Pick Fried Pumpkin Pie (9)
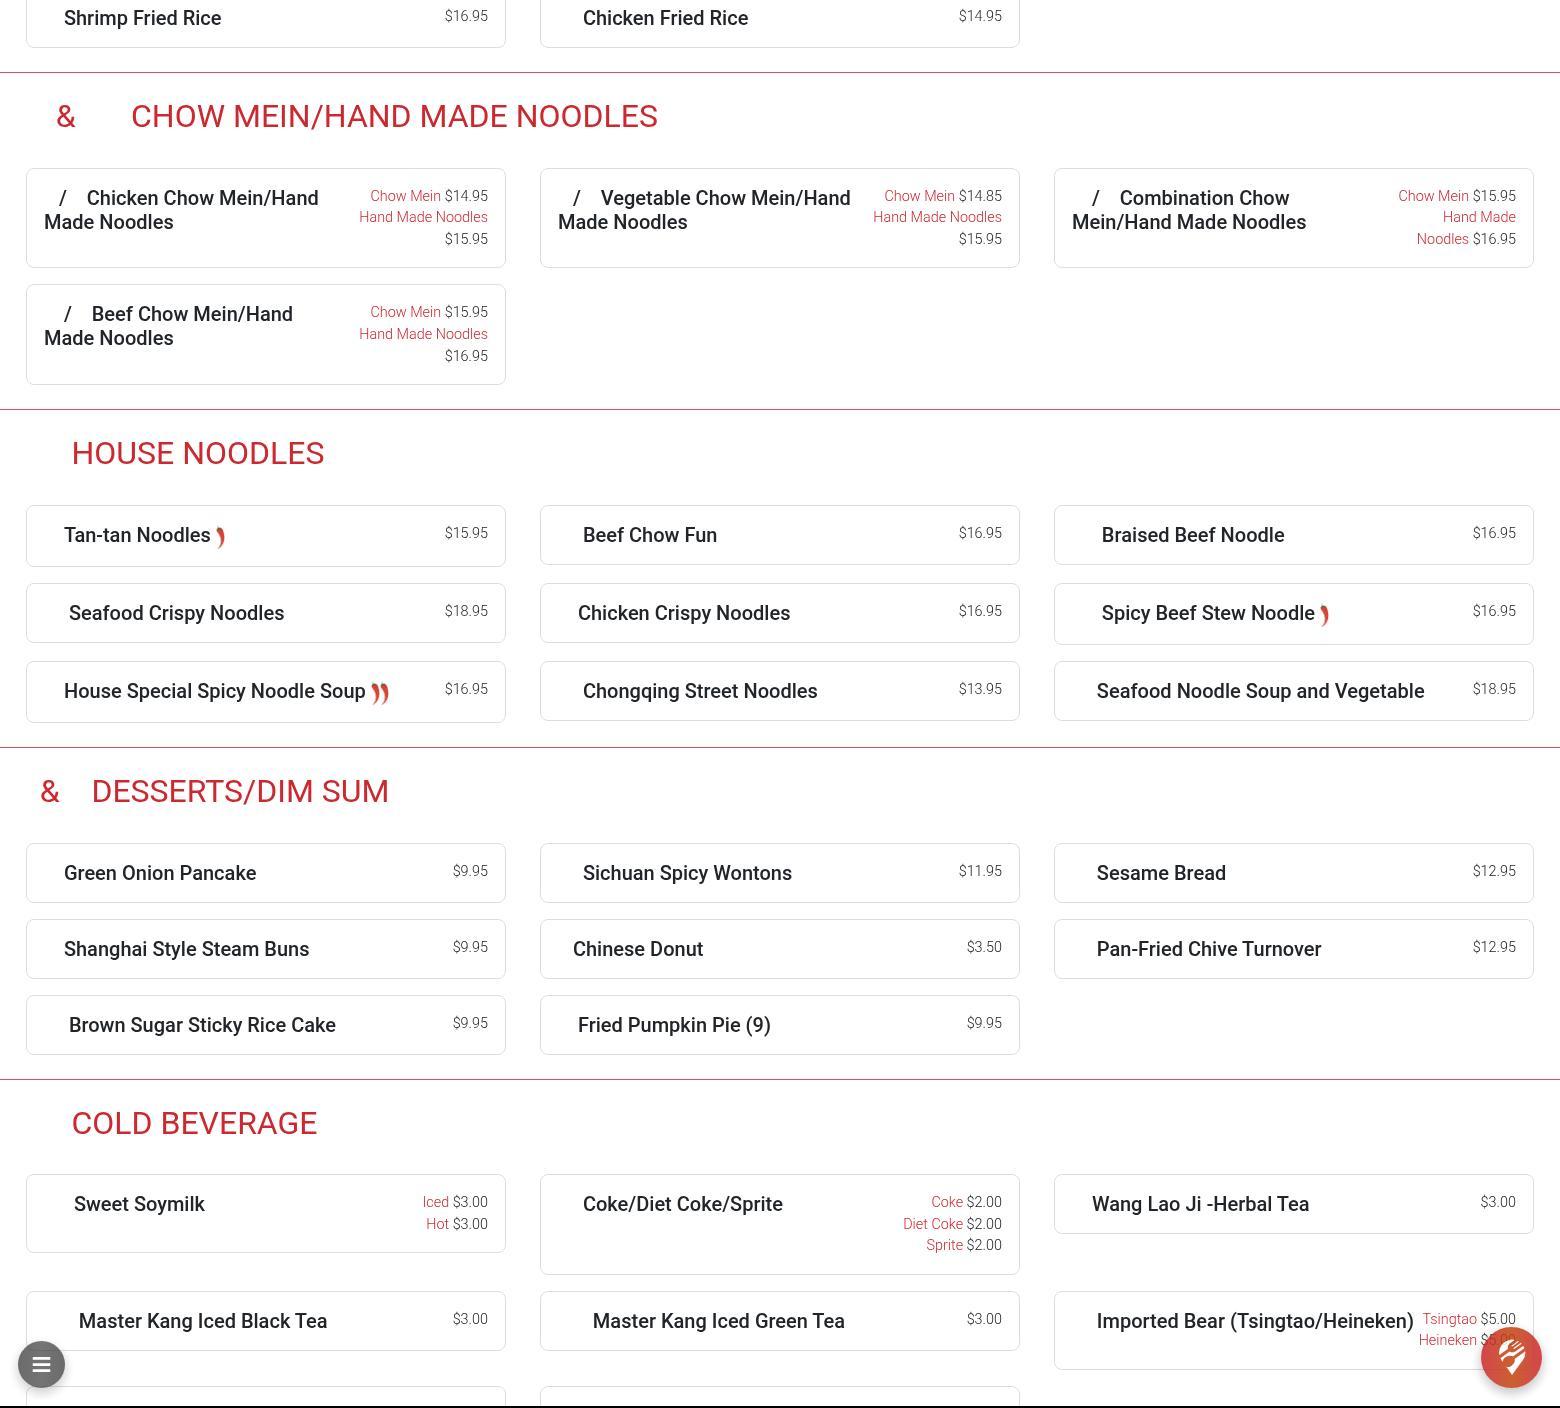This screenshot has height=1408, width=1560. pyautogui.click(x=780, y=1025)
